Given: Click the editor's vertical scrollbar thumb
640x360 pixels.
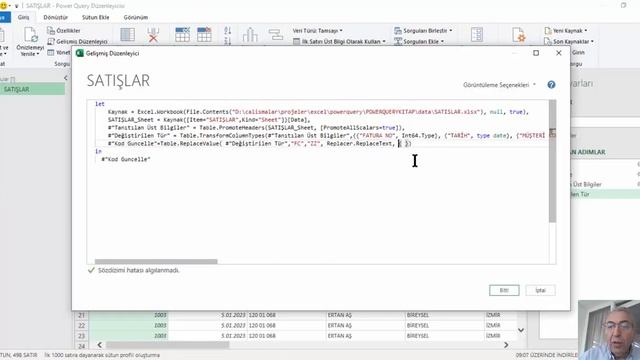Looking at the screenshot, I should (x=552, y=161).
